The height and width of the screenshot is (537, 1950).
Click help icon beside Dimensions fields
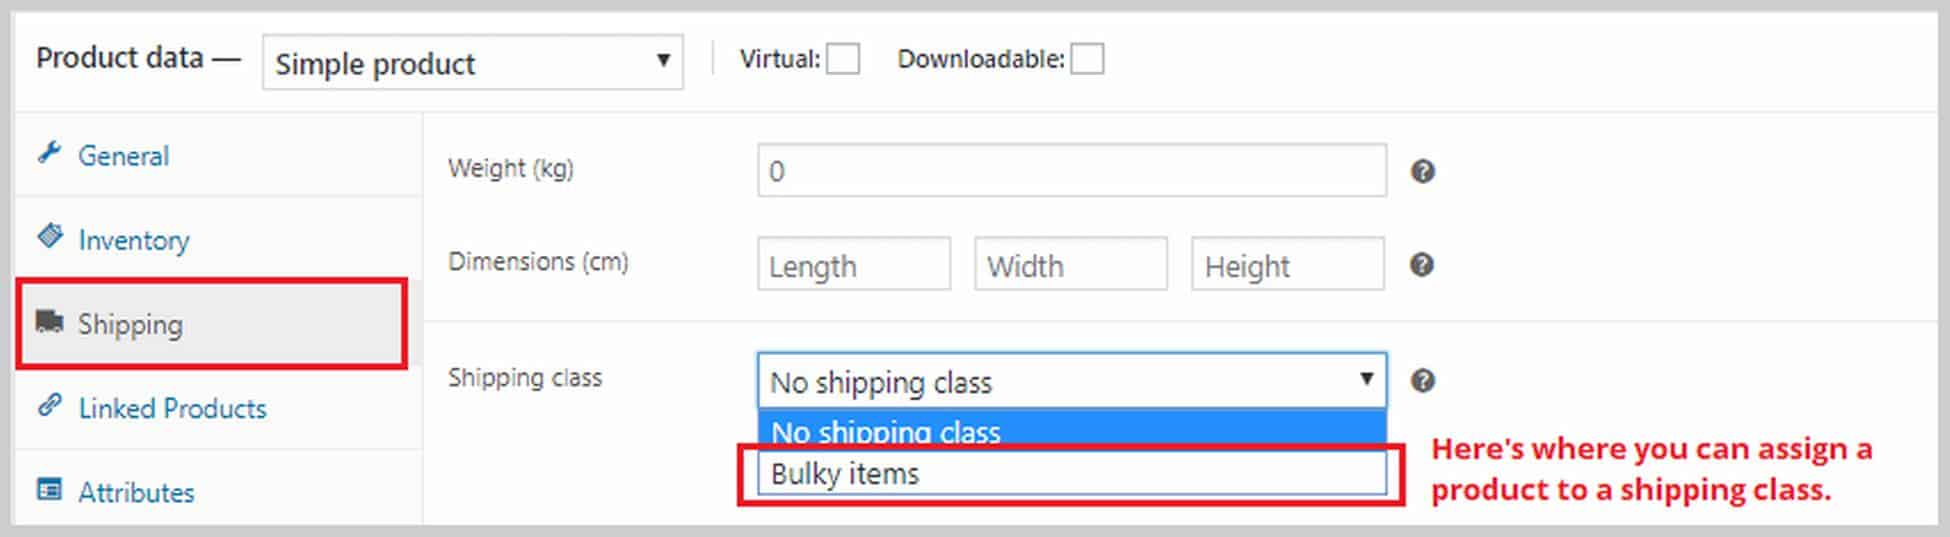(1422, 265)
